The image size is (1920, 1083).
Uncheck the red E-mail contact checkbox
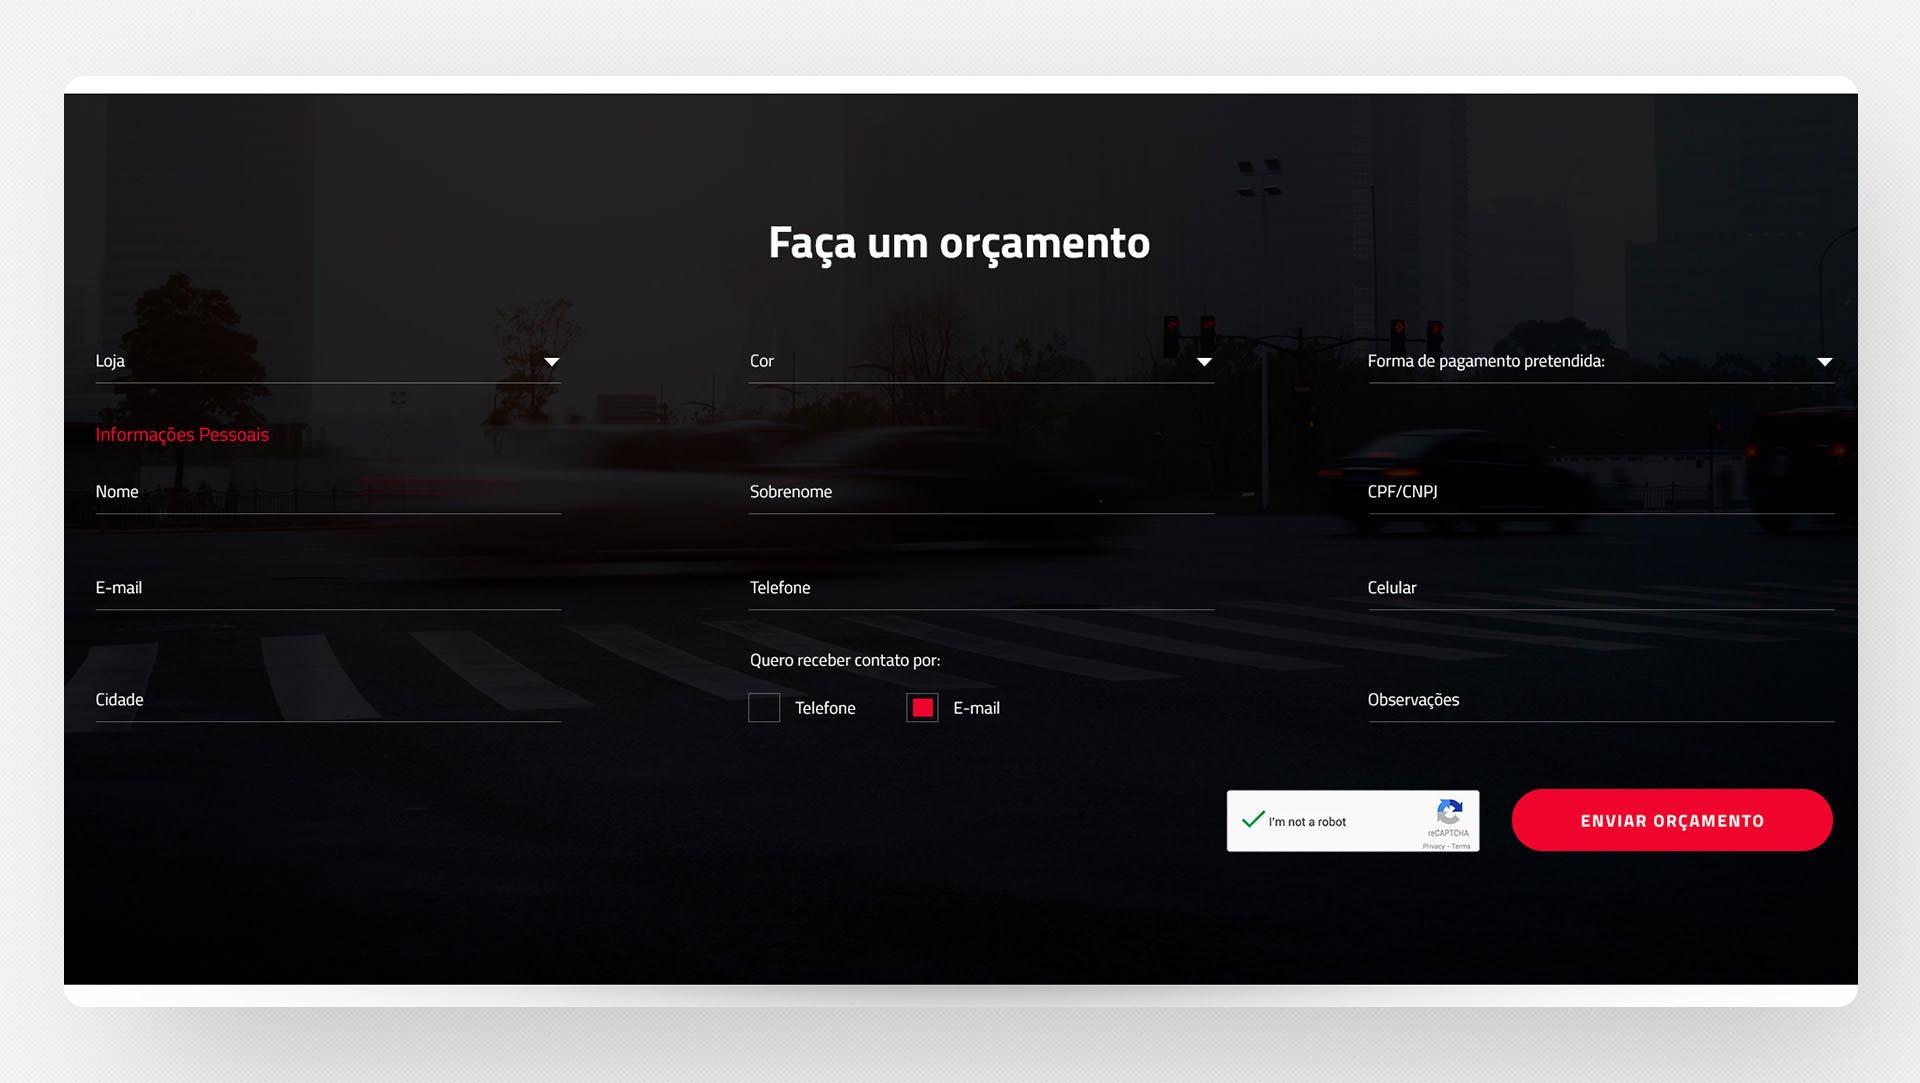pos(922,708)
